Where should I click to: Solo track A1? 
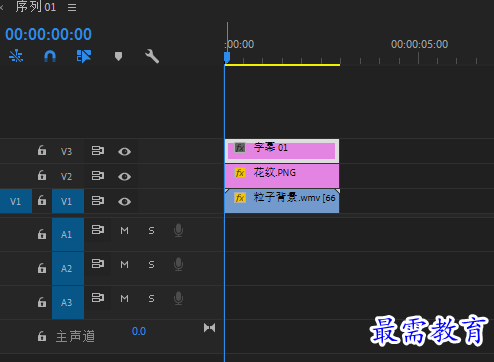coord(151,230)
